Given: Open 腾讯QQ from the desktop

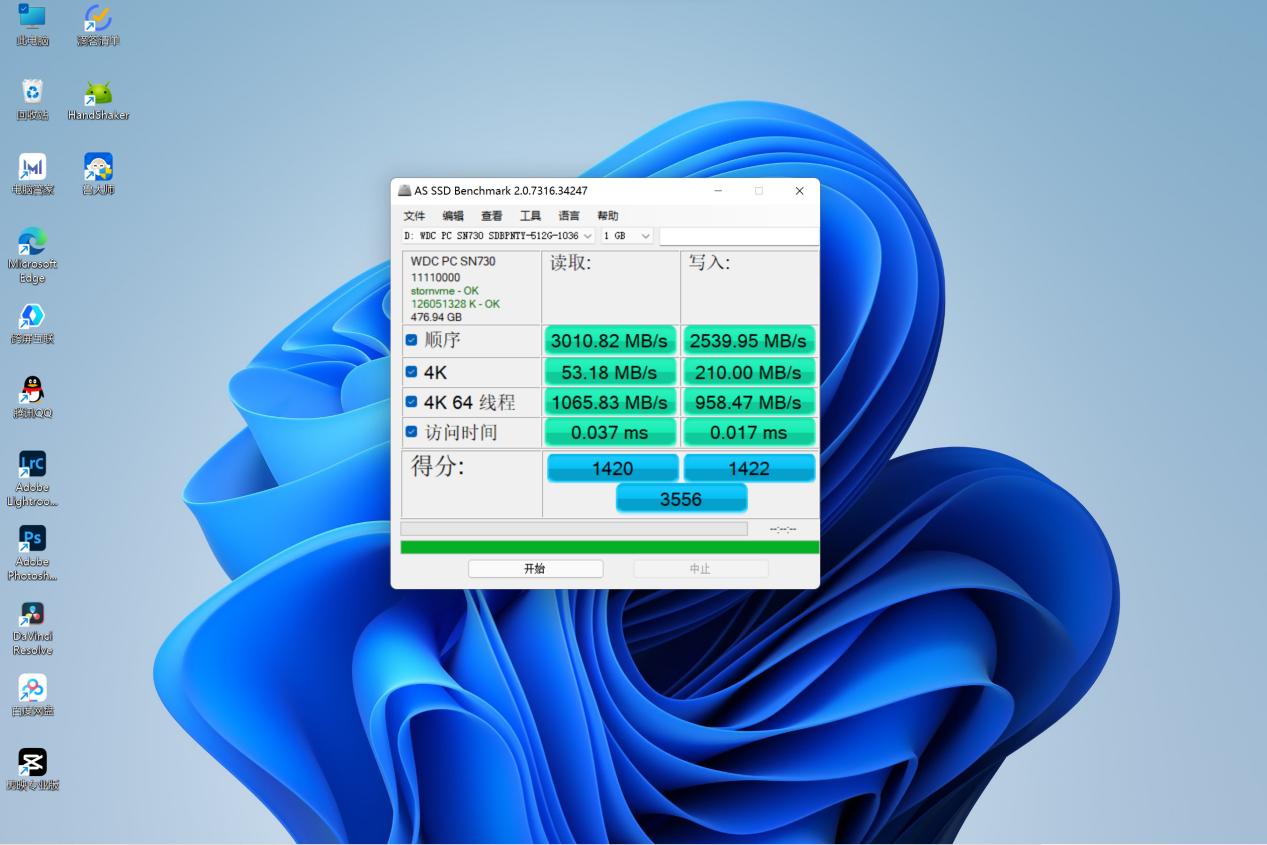Looking at the screenshot, I should point(32,390).
